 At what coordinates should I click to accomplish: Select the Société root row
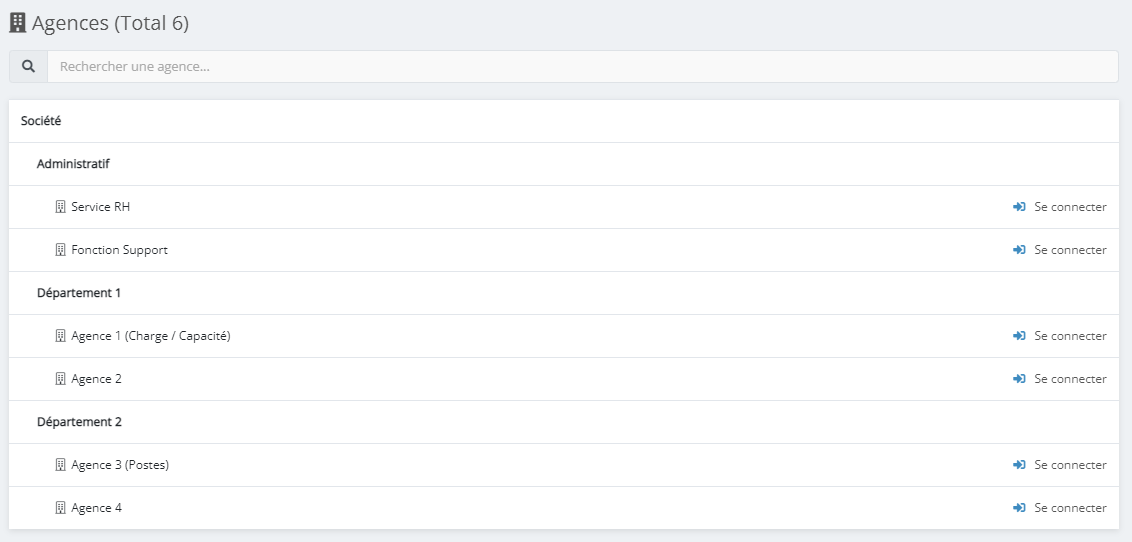click(41, 121)
